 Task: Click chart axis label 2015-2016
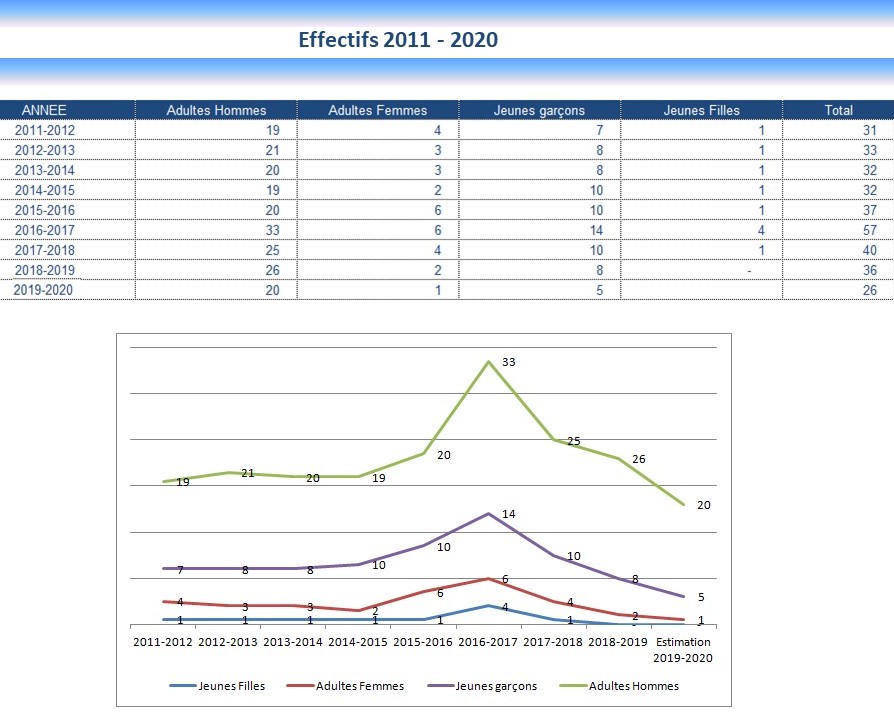[422, 642]
